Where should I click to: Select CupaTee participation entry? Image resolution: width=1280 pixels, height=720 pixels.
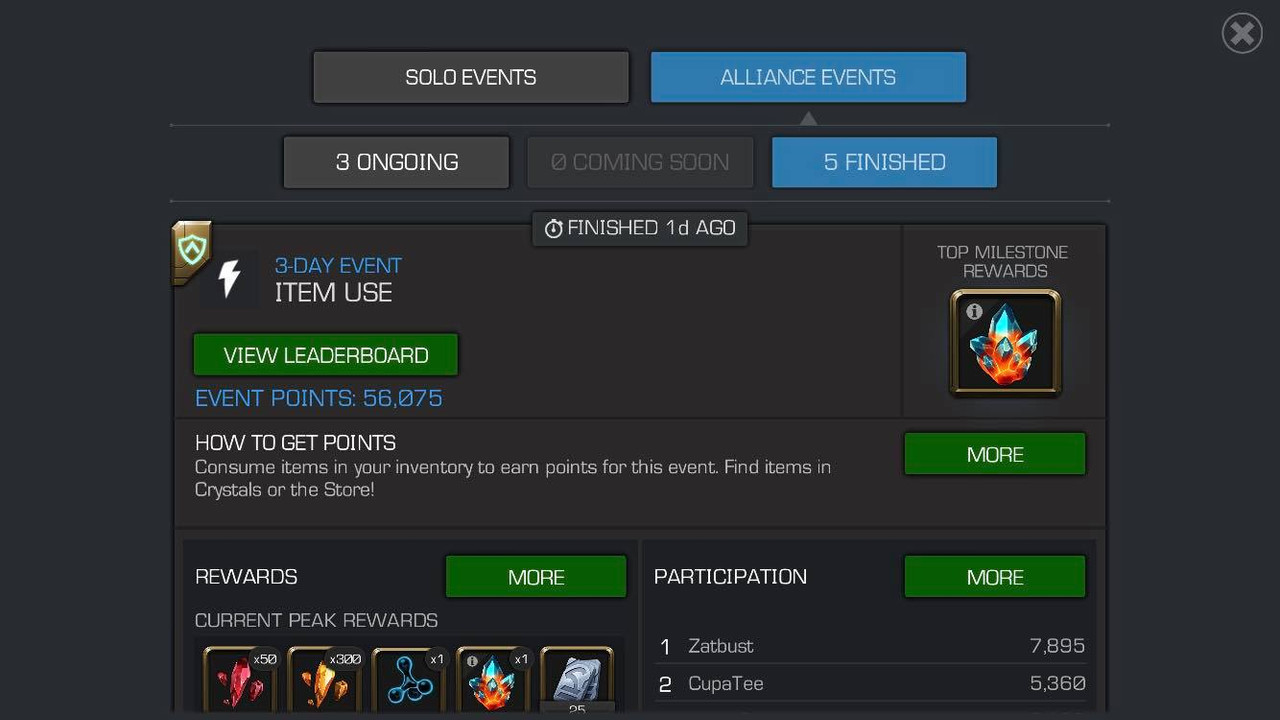(871, 684)
